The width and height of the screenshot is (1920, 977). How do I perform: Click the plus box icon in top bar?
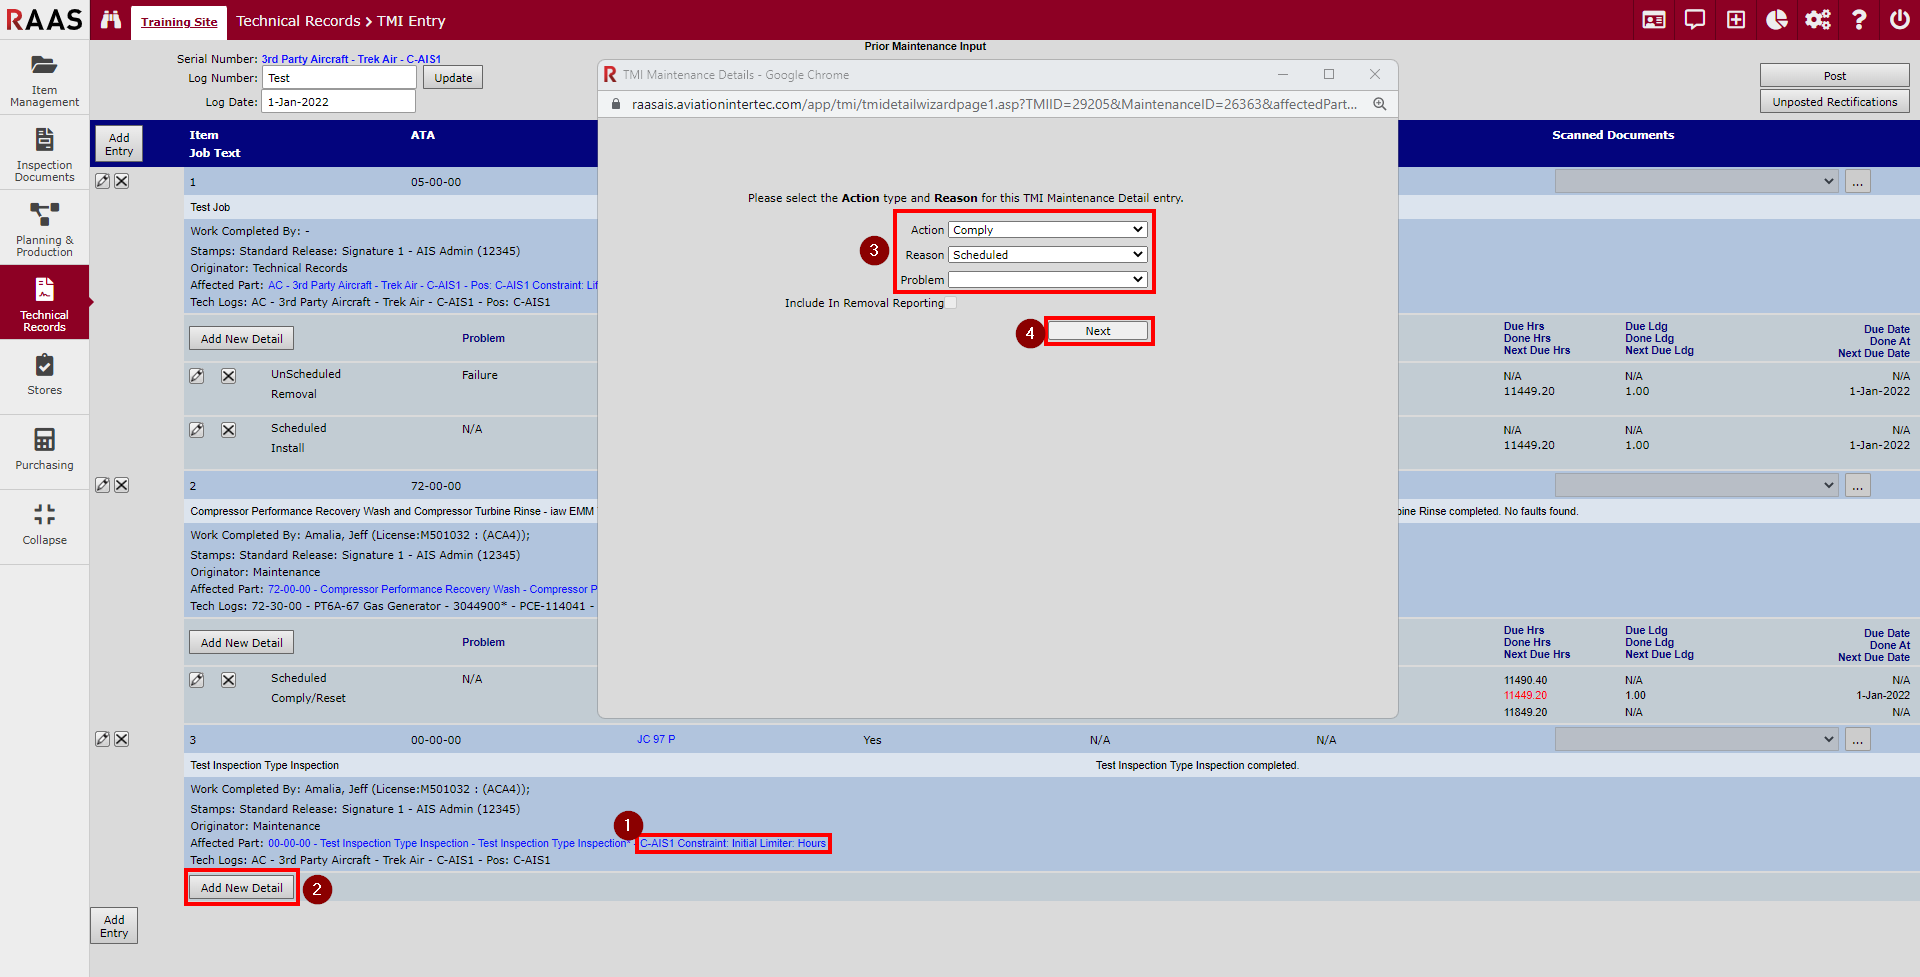click(1736, 20)
